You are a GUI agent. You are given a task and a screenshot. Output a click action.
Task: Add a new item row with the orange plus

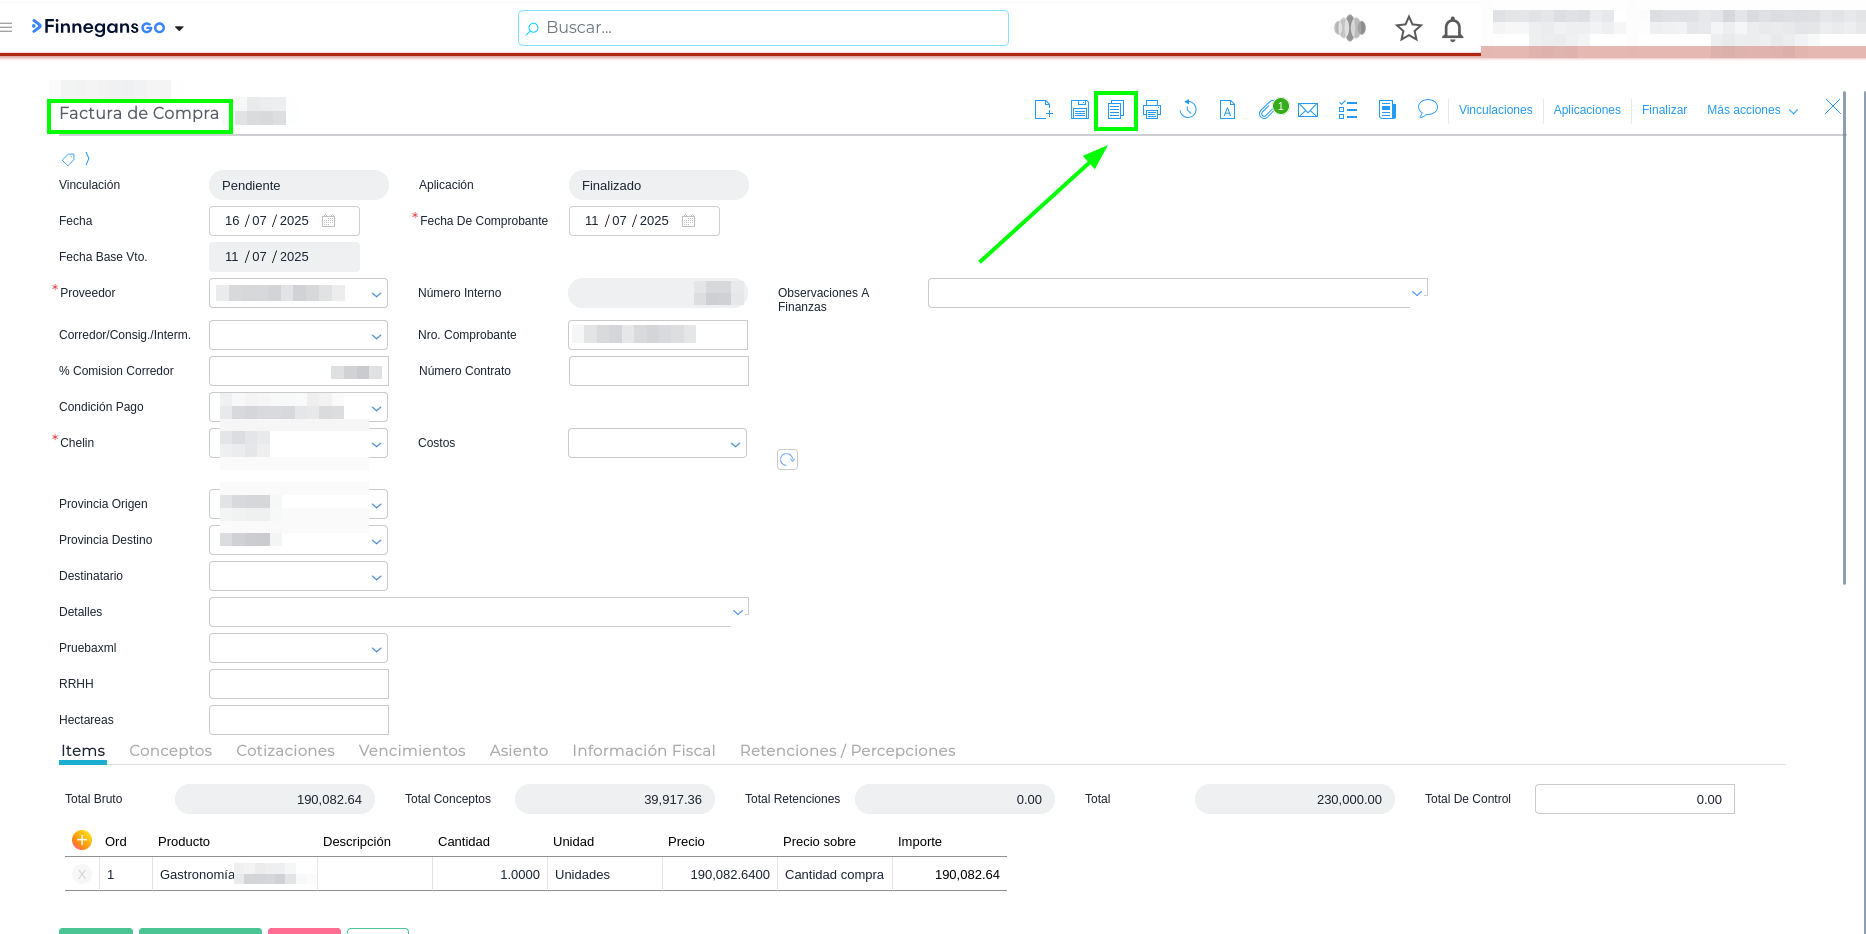click(x=82, y=841)
